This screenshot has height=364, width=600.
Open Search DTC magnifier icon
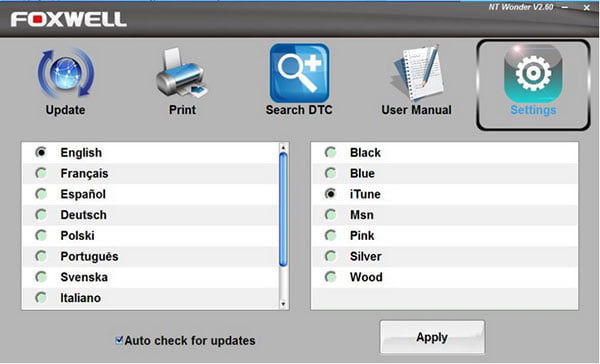(299, 73)
